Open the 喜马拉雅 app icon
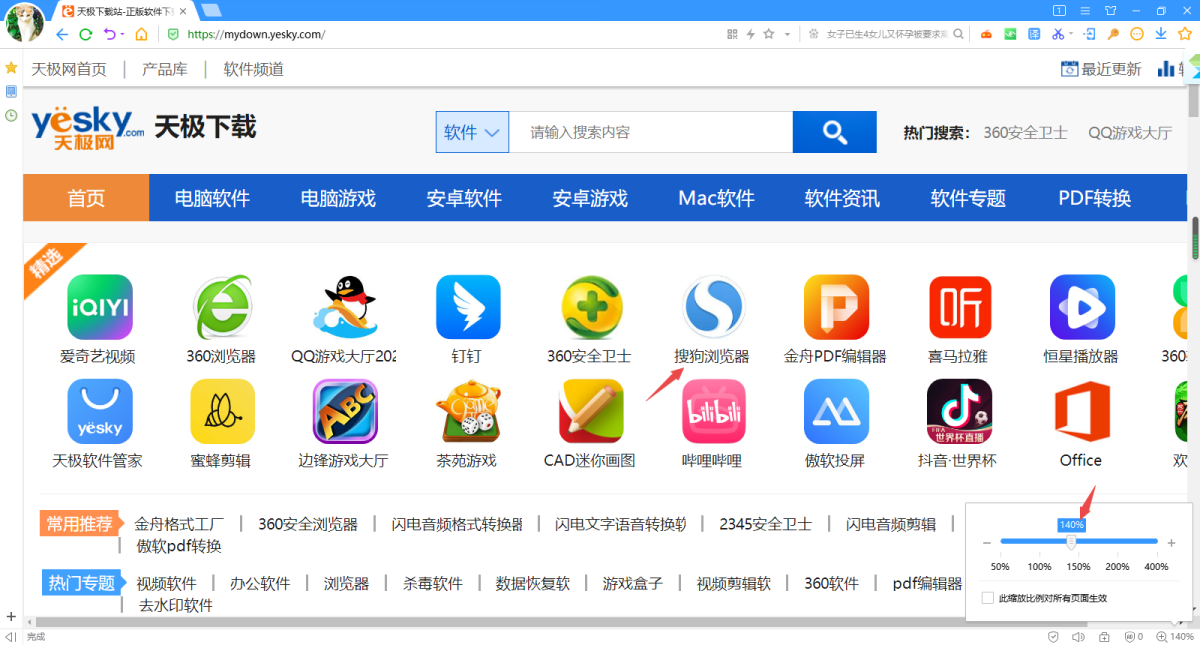The height and width of the screenshot is (645, 1200). pos(960,307)
